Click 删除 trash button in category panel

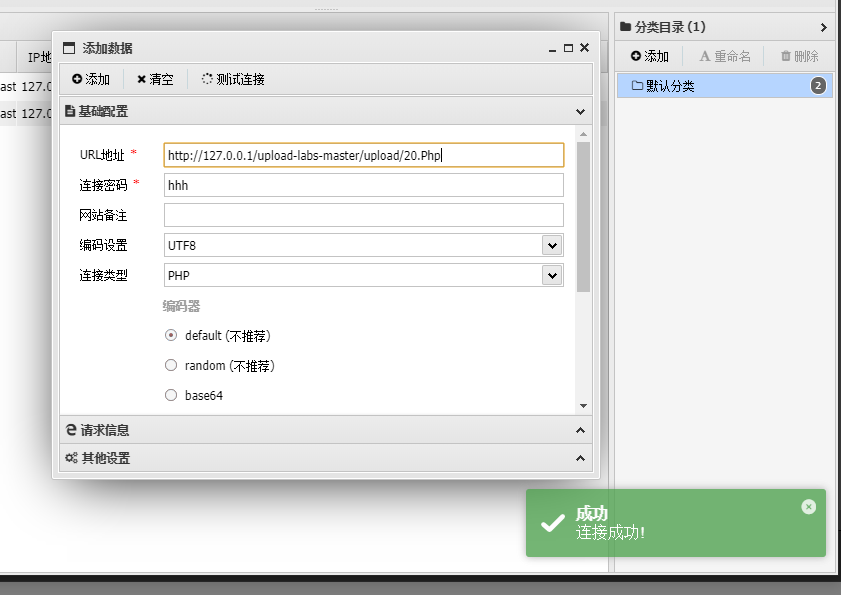[x=799, y=56]
